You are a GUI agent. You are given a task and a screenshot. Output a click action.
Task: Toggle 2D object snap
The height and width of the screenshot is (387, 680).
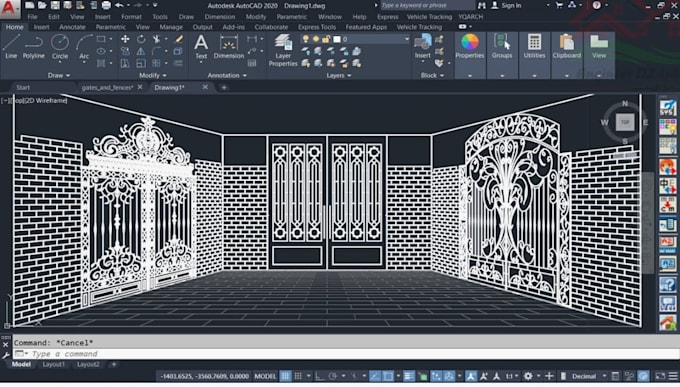coord(388,376)
